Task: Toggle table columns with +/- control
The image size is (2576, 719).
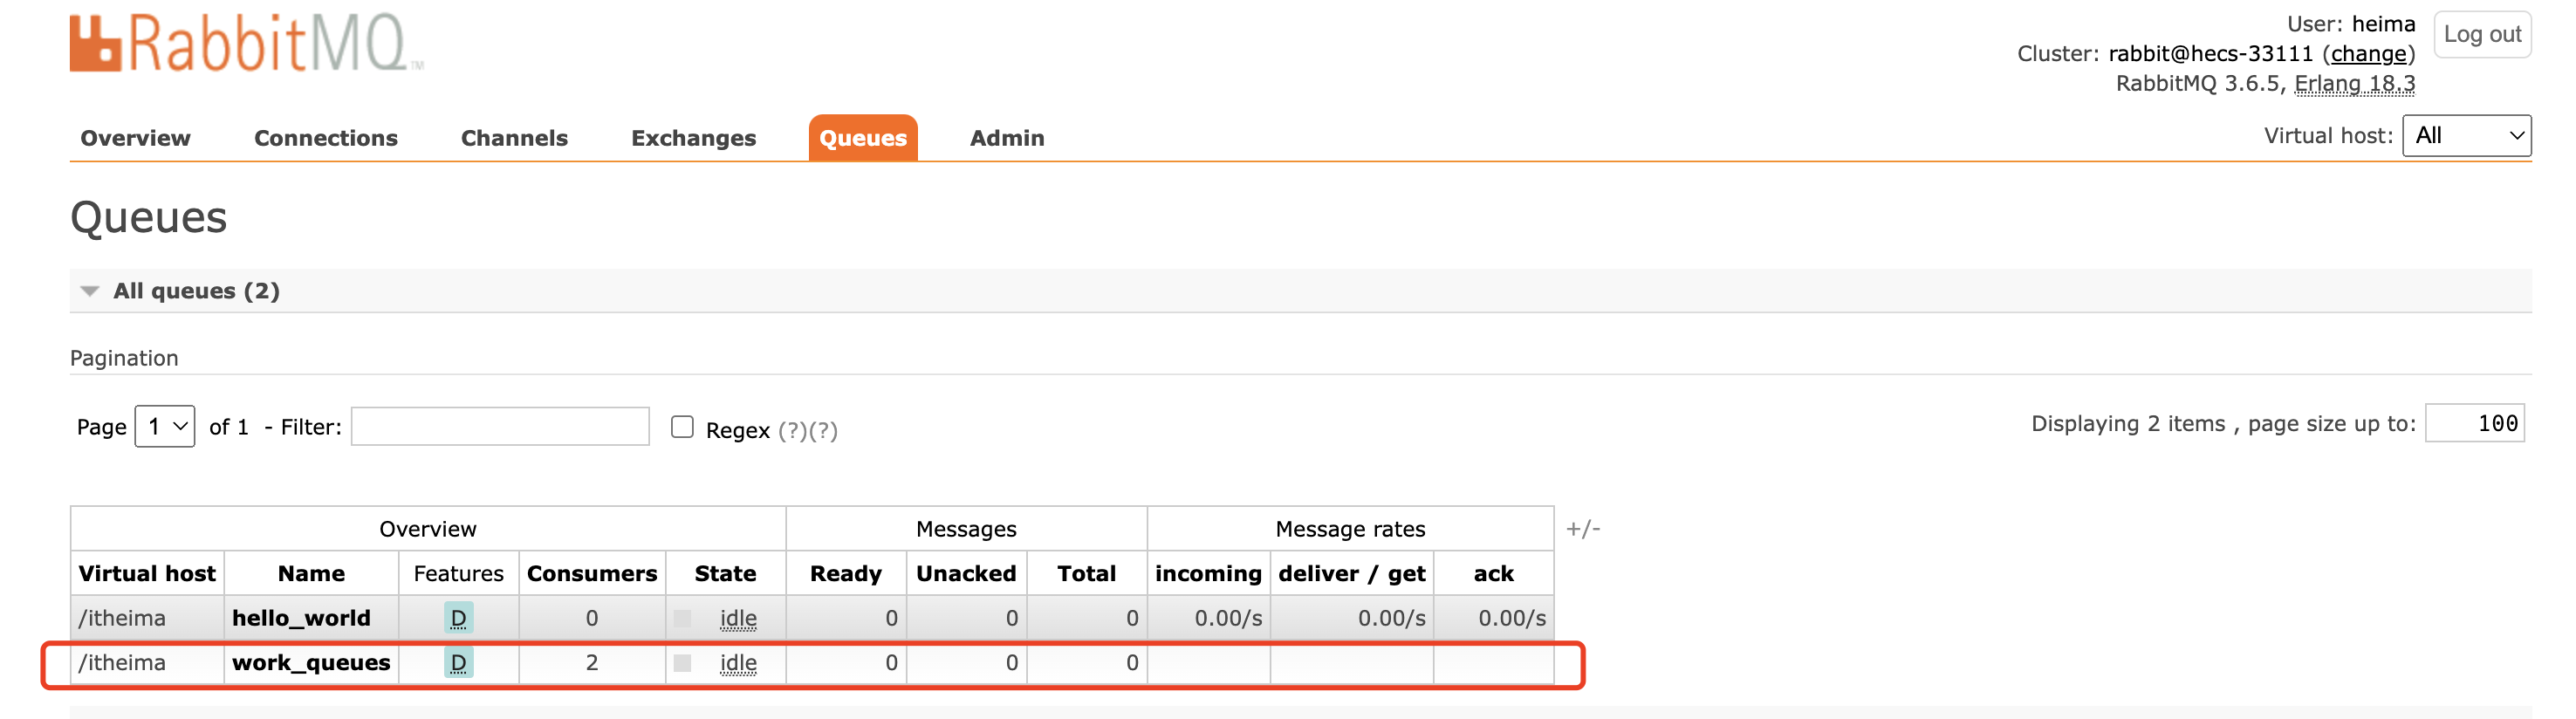Action: click(1582, 529)
